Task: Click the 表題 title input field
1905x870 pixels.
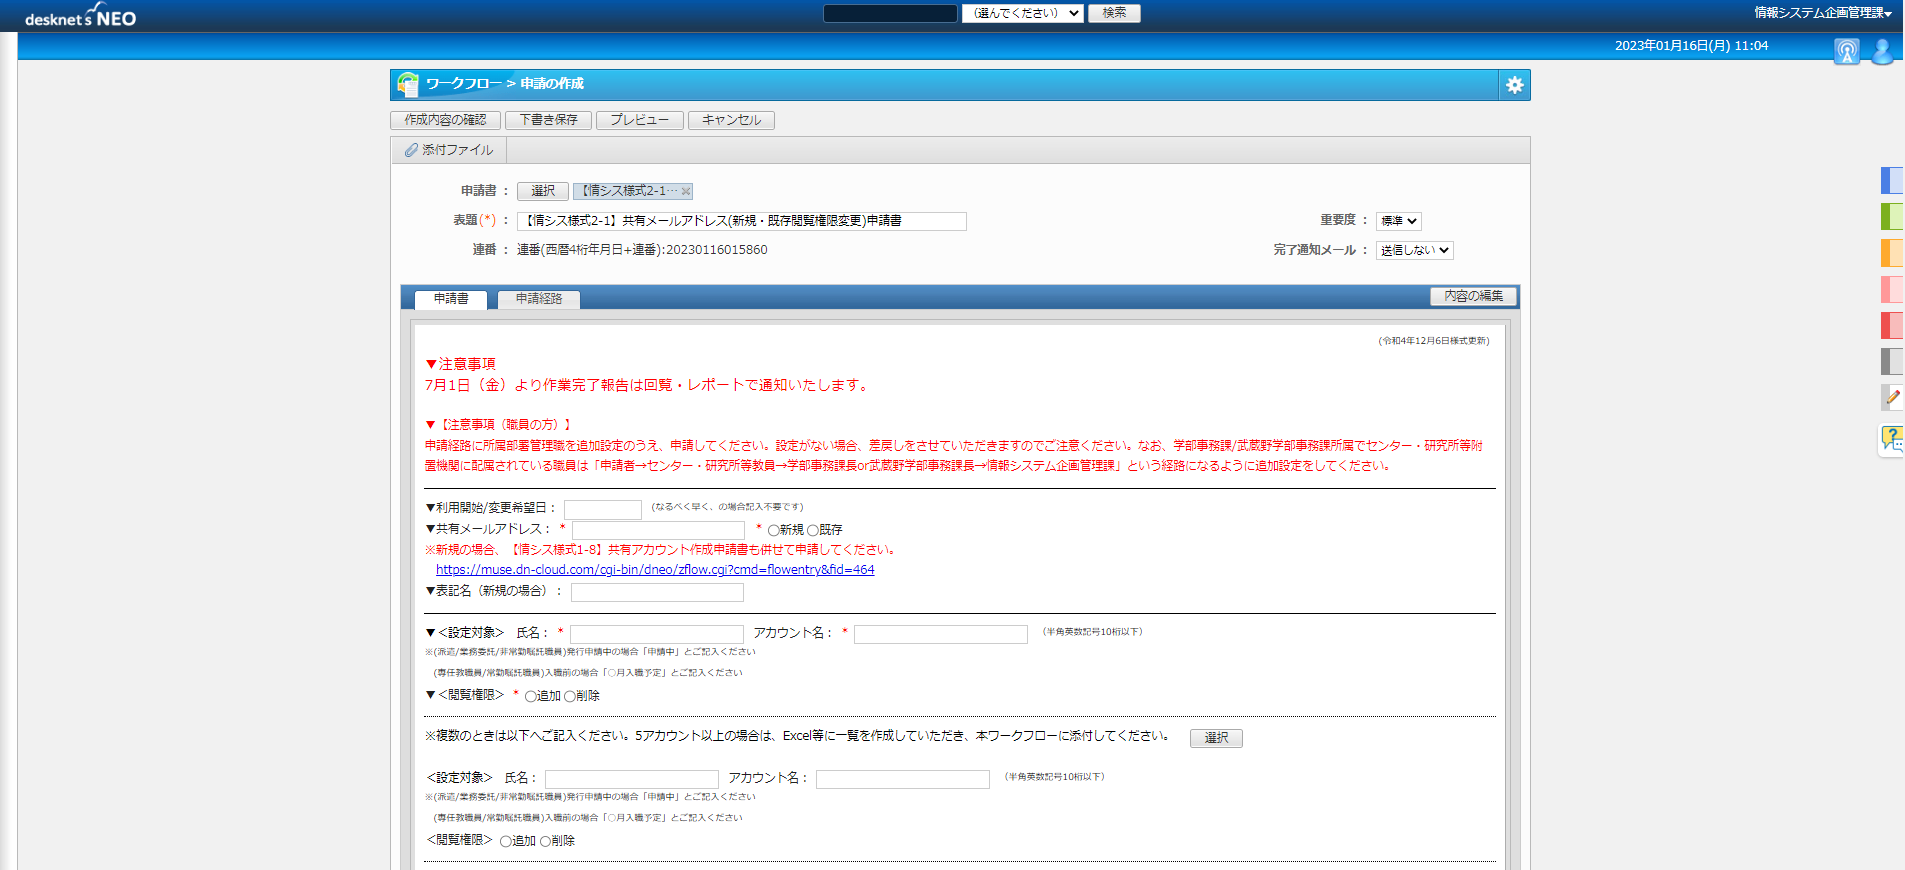Action: tap(742, 221)
